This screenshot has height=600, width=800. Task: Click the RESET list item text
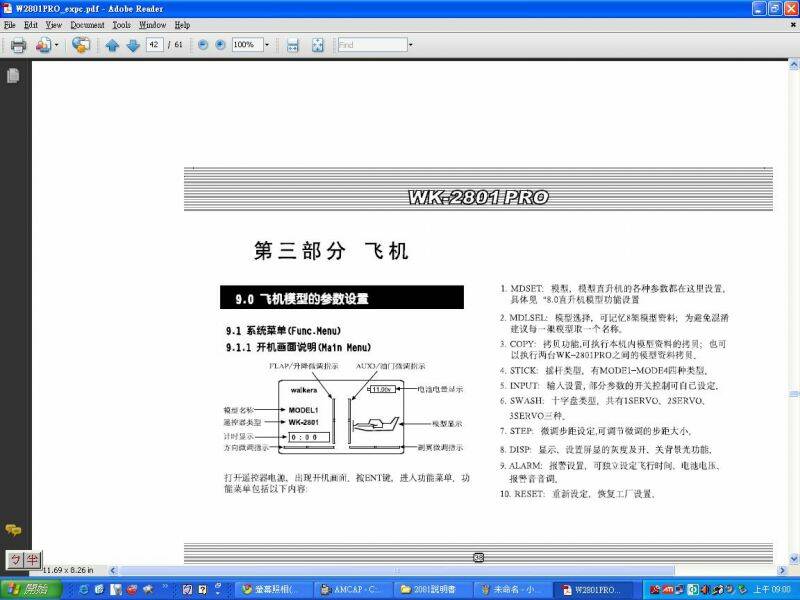(577, 494)
